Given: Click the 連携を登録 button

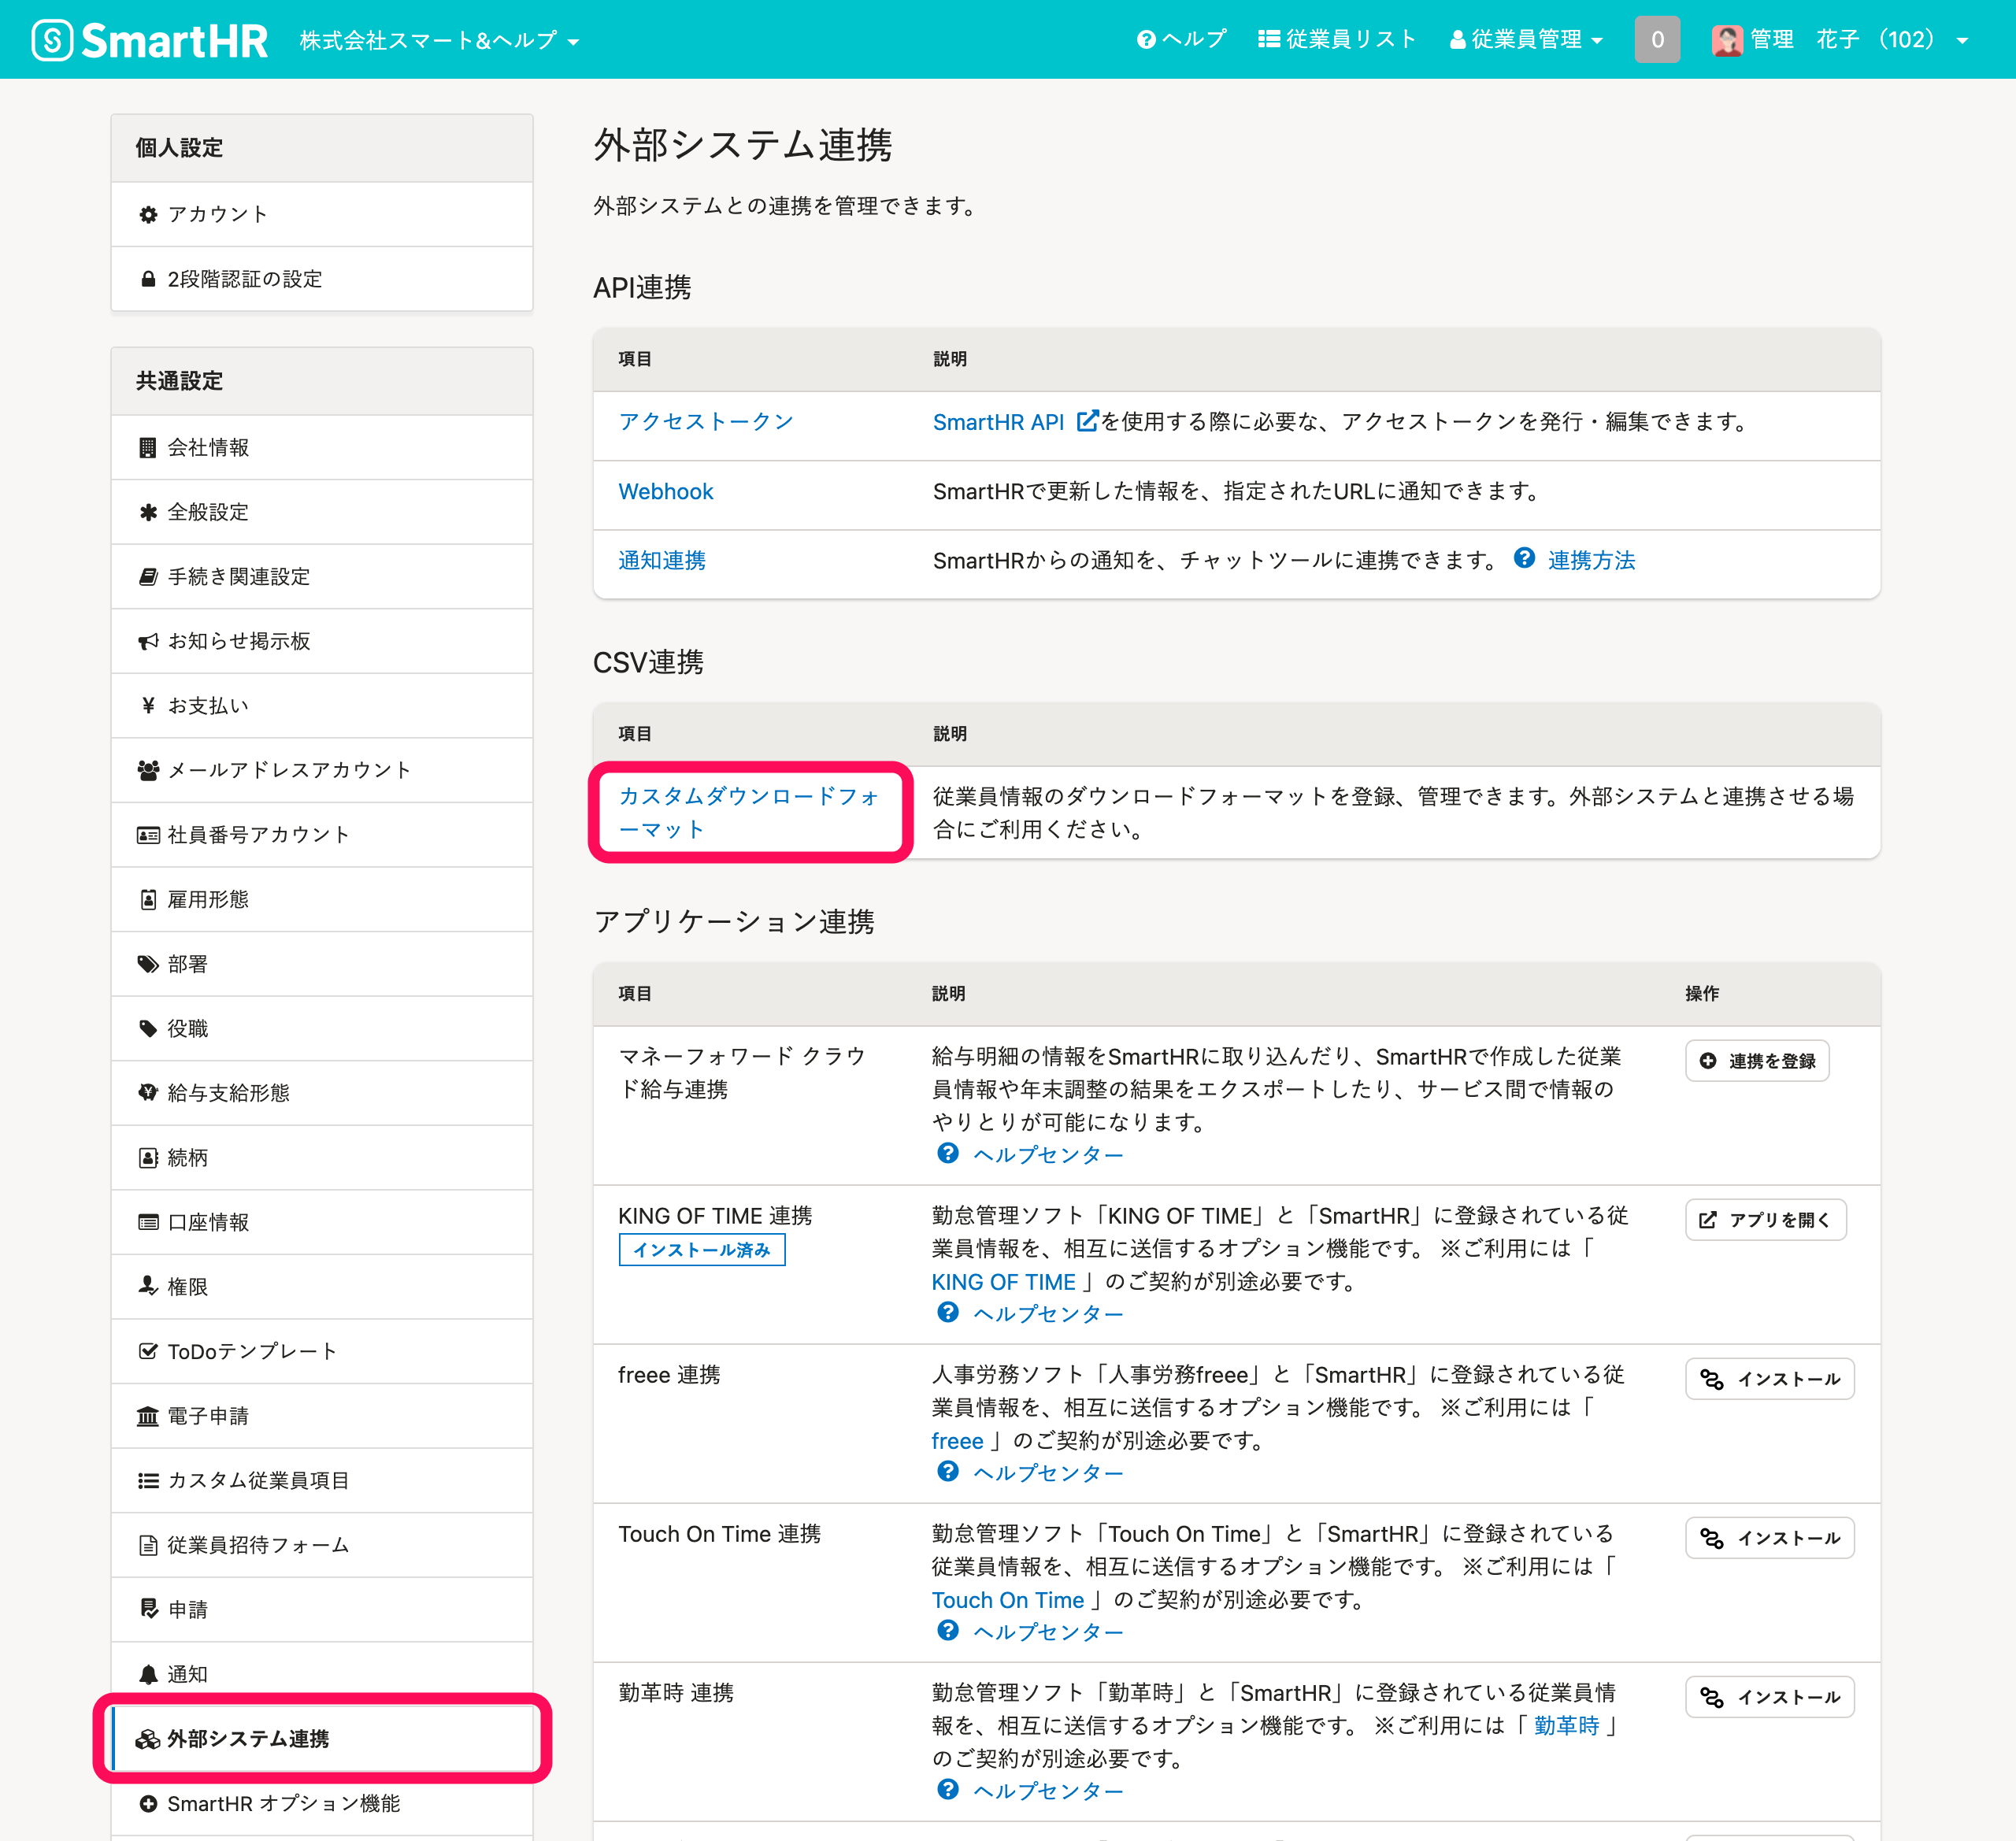Looking at the screenshot, I should click(x=1757, y=1061).
